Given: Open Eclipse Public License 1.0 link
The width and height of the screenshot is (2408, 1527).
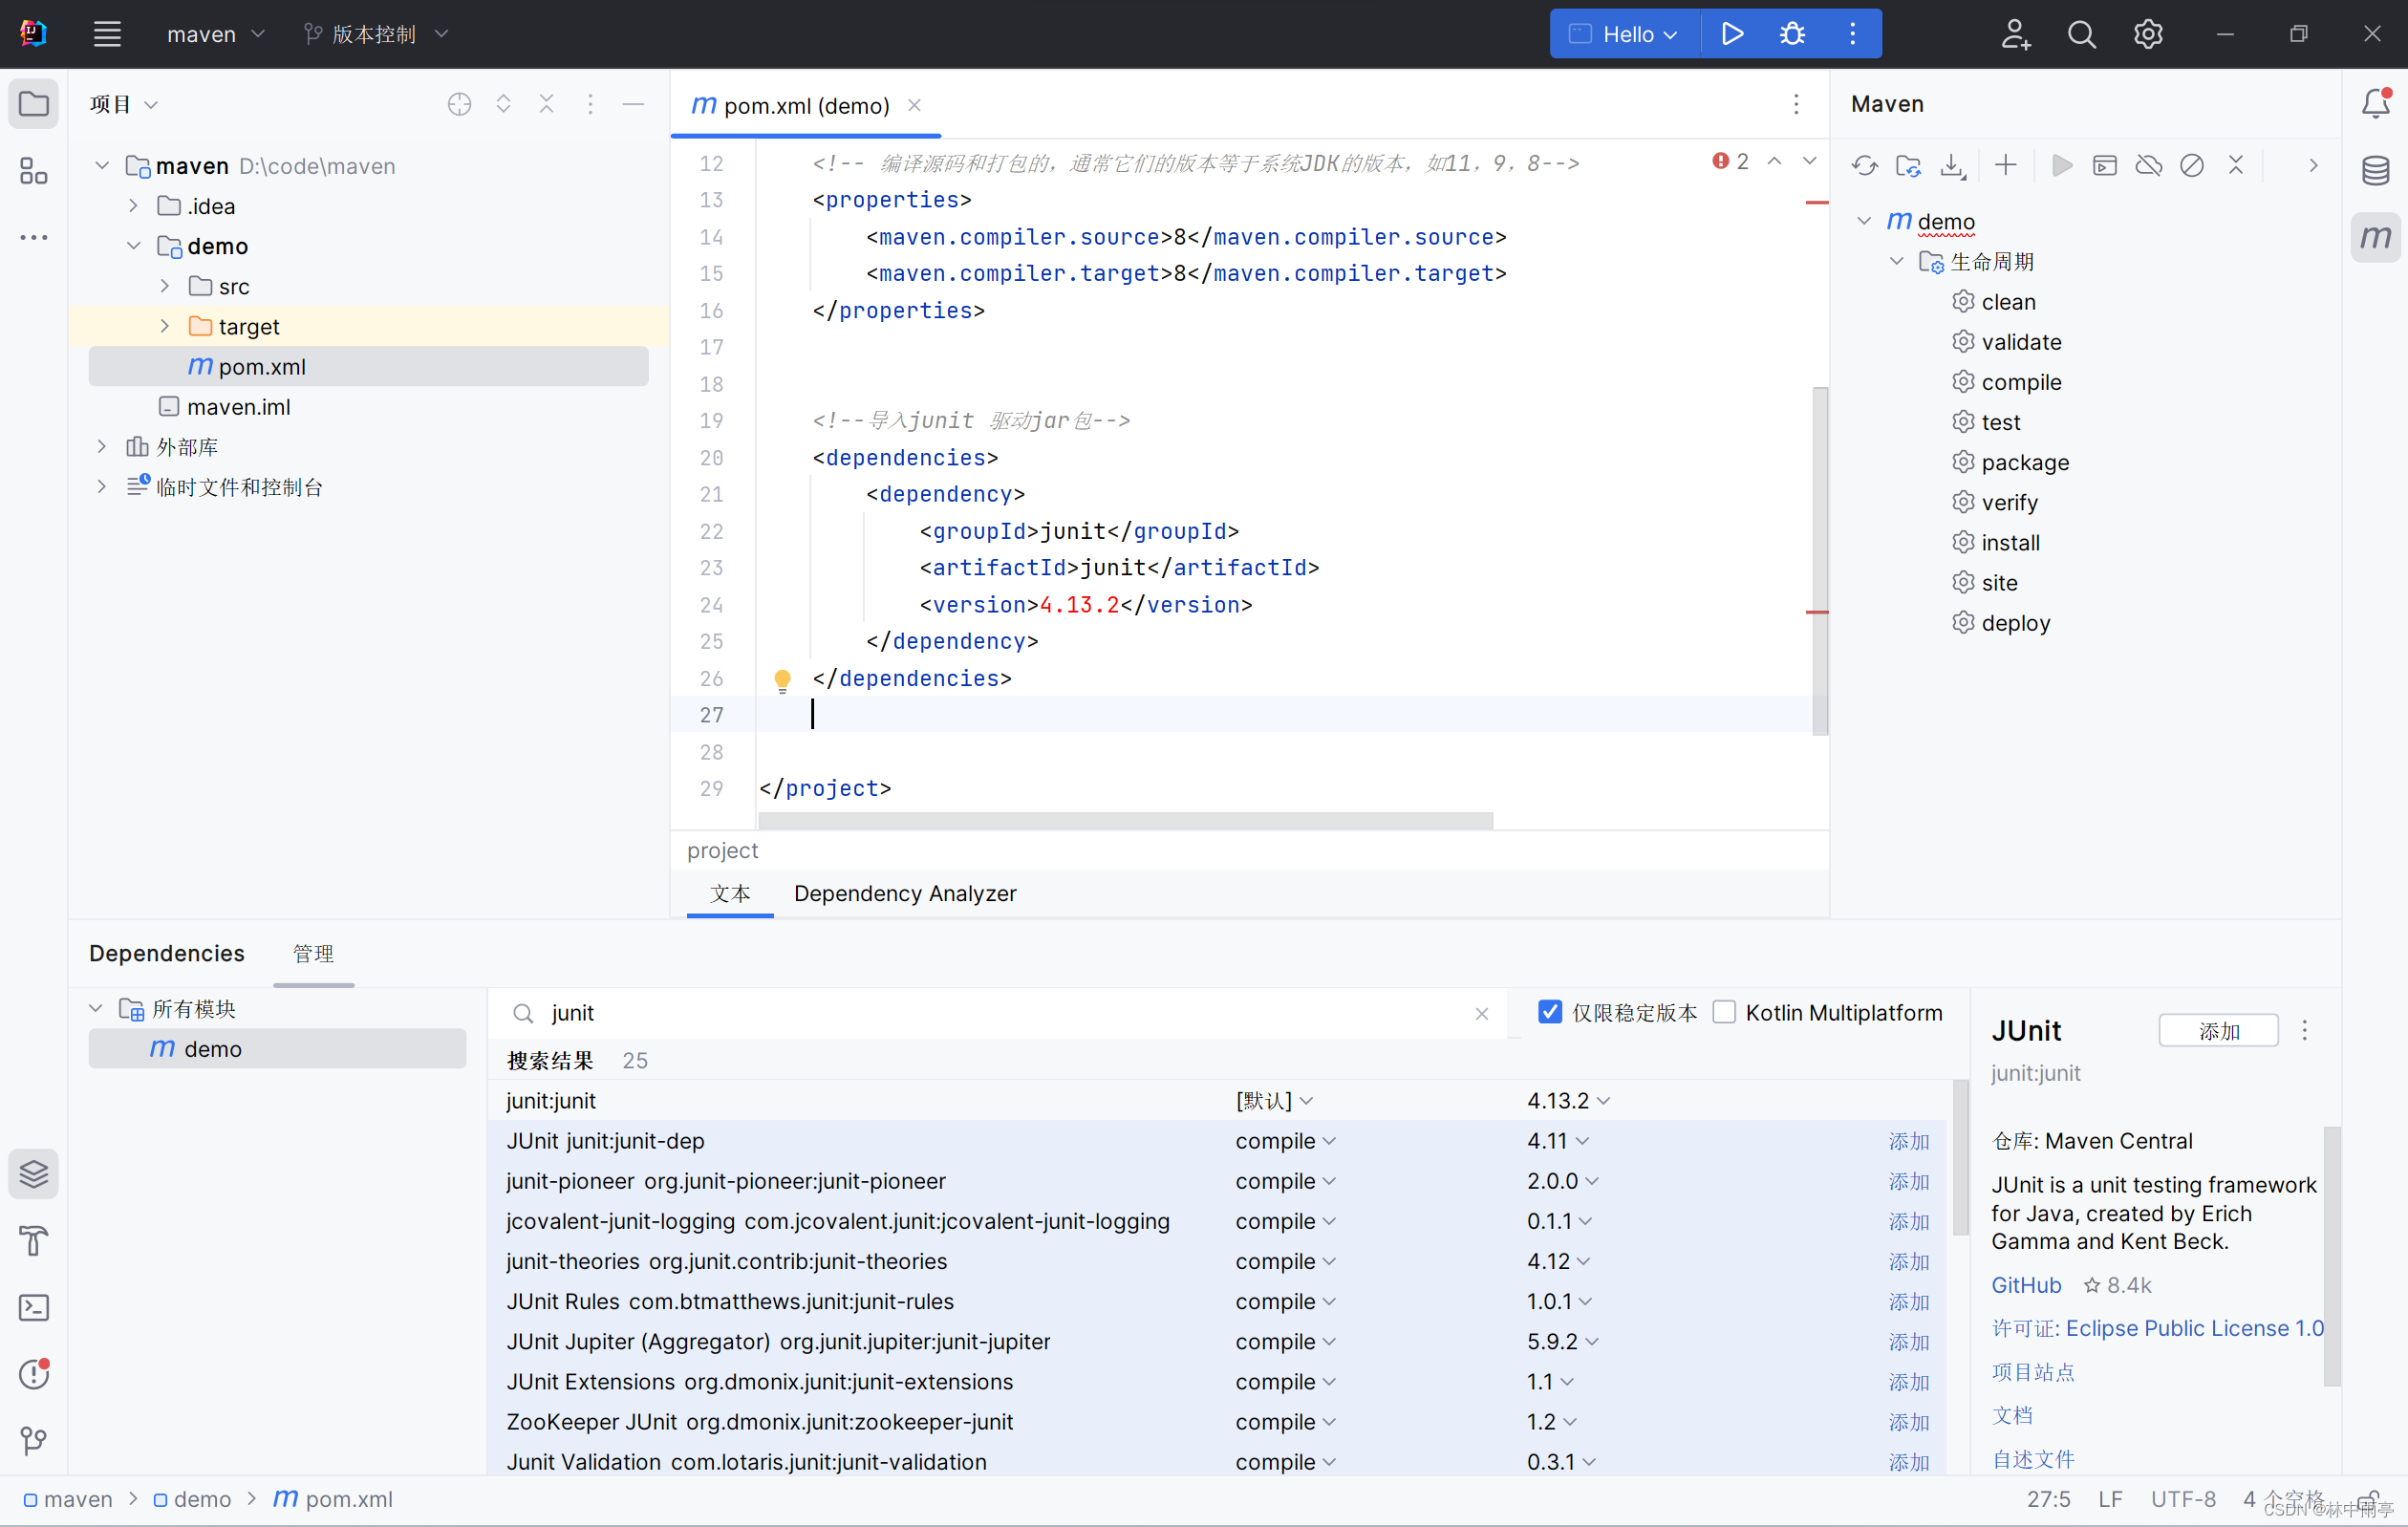Looking at the screenshot, I should tap(2194, 1328).
